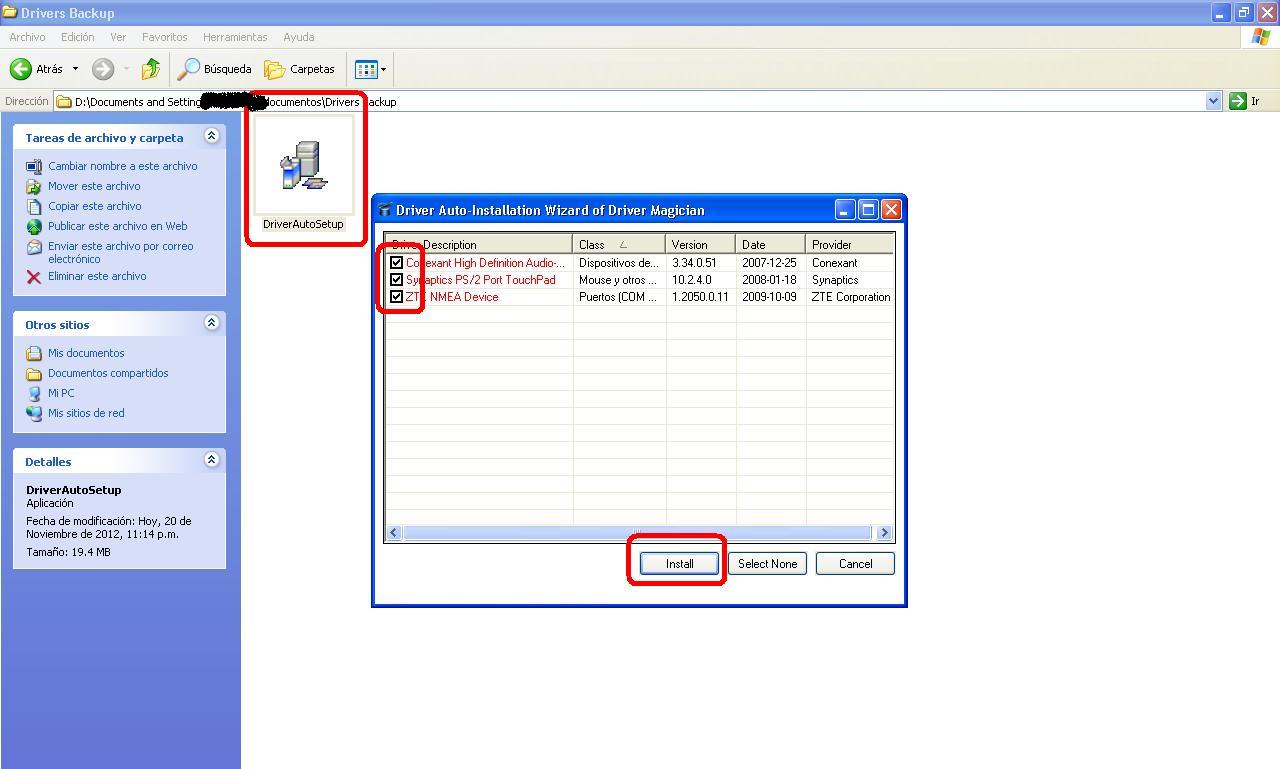The image size is (1280, 769).
Task: Click the Ir go button
Action: tap(1245, 101)
